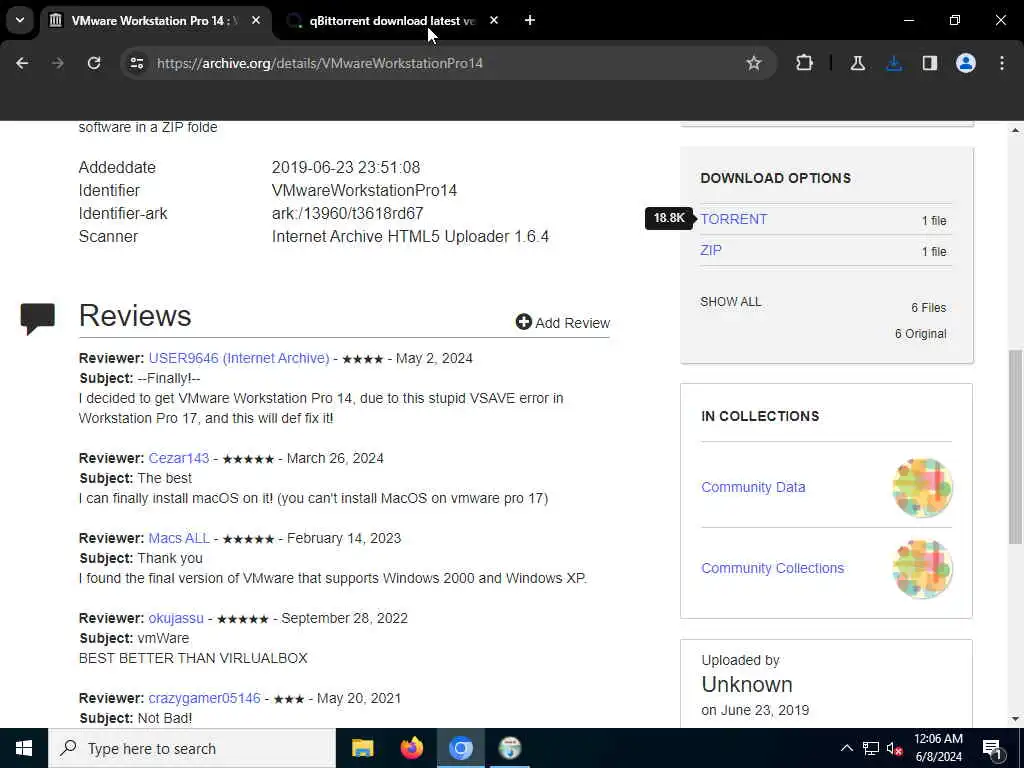
Task: Open the Community Collections link
Action: (773, 568)
